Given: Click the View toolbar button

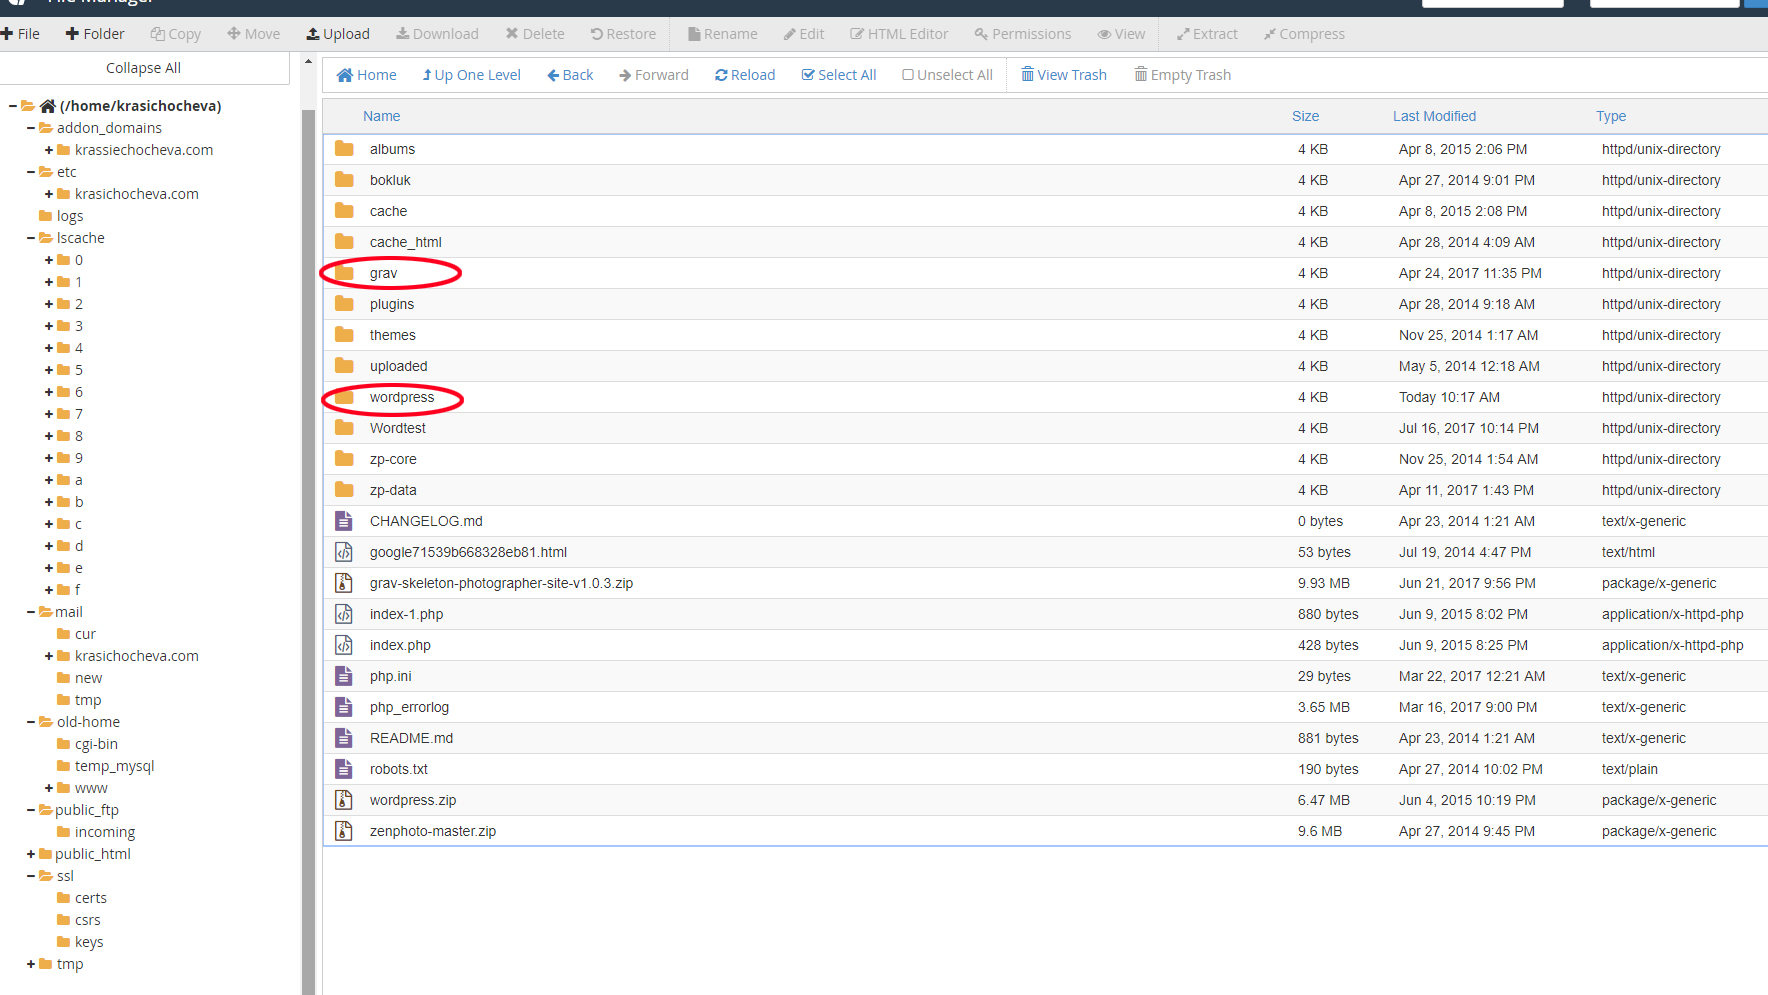Looking at the screenshot, I should tap(1121, 34).
